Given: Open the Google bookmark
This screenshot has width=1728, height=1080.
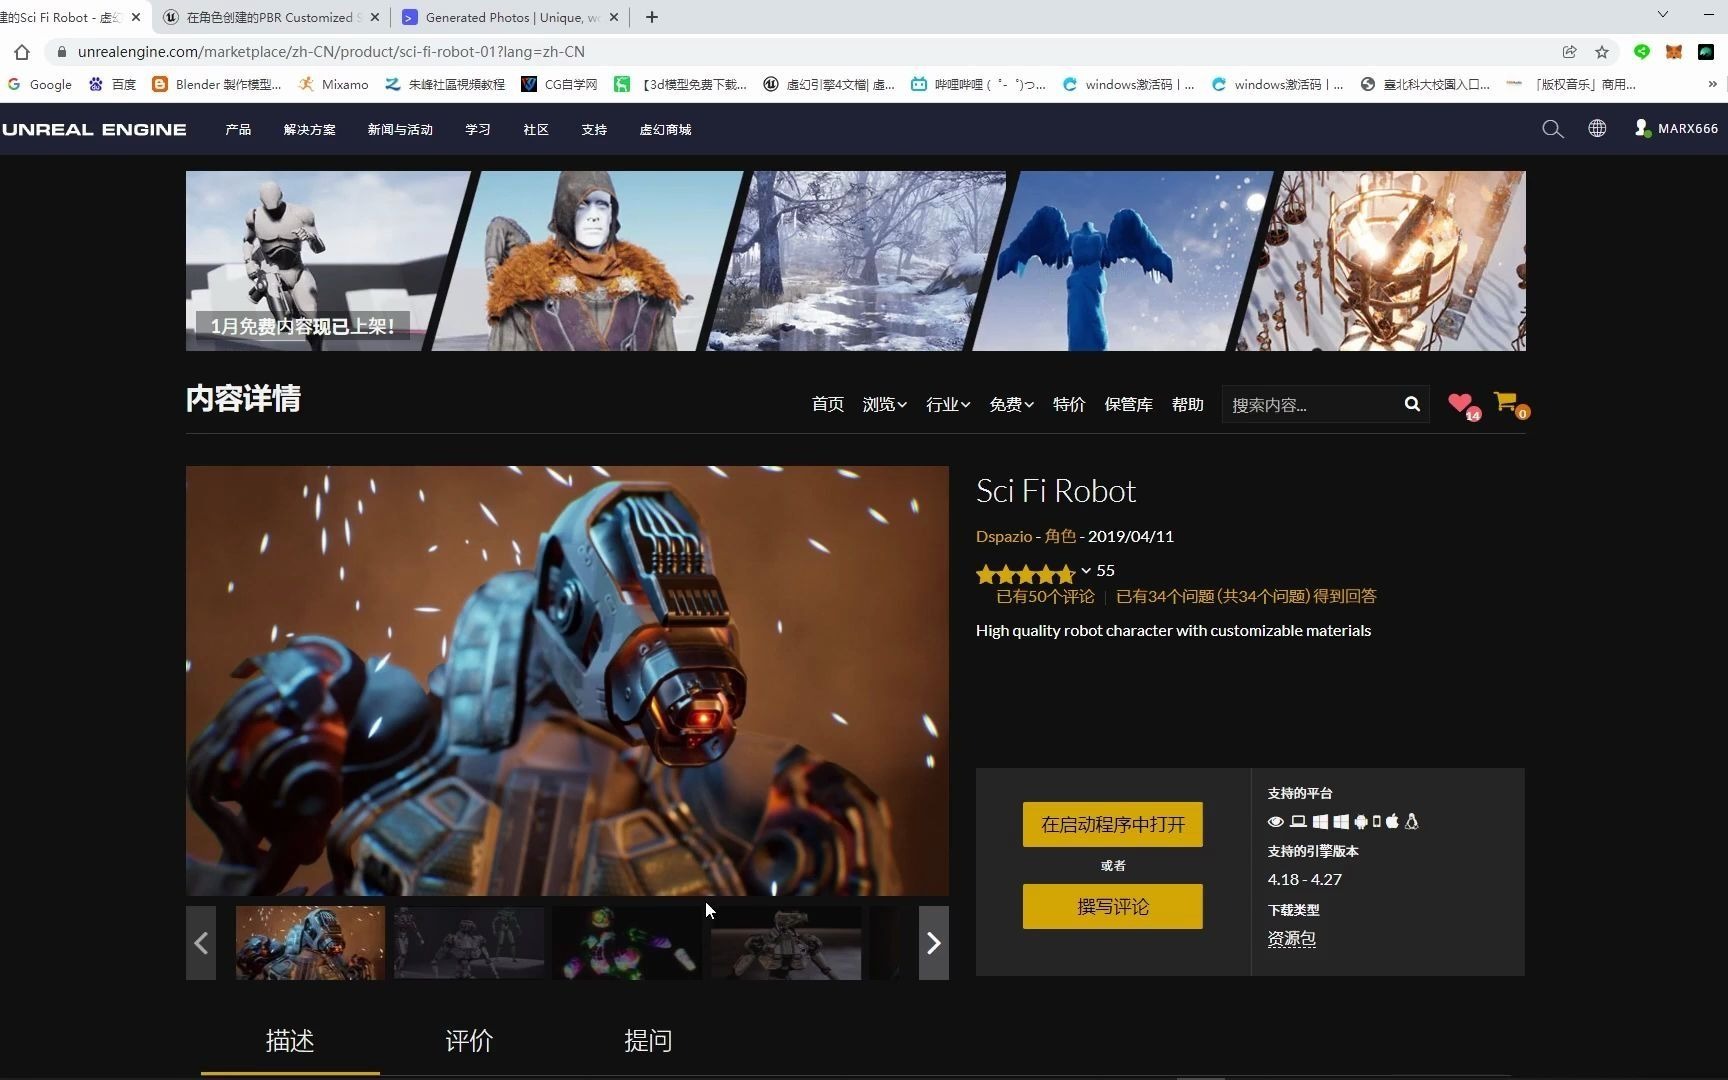Looking at the screenshot, I should pyautogui.click(x=40, y=85).
